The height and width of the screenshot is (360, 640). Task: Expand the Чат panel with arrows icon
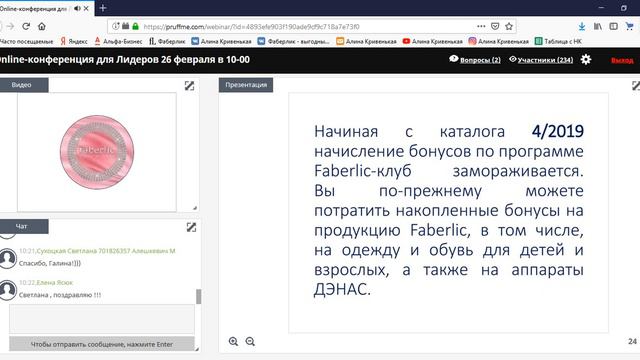[191, 227]
